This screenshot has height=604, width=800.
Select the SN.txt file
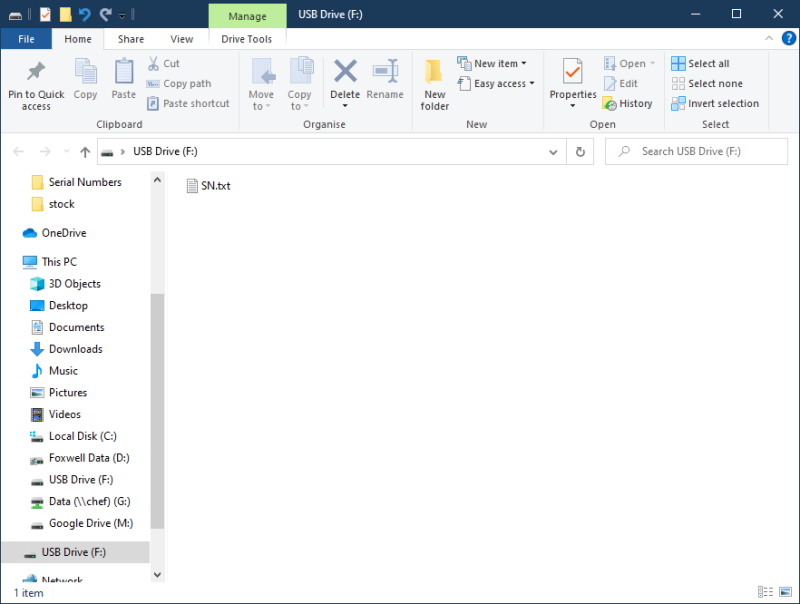click(215, 185)
